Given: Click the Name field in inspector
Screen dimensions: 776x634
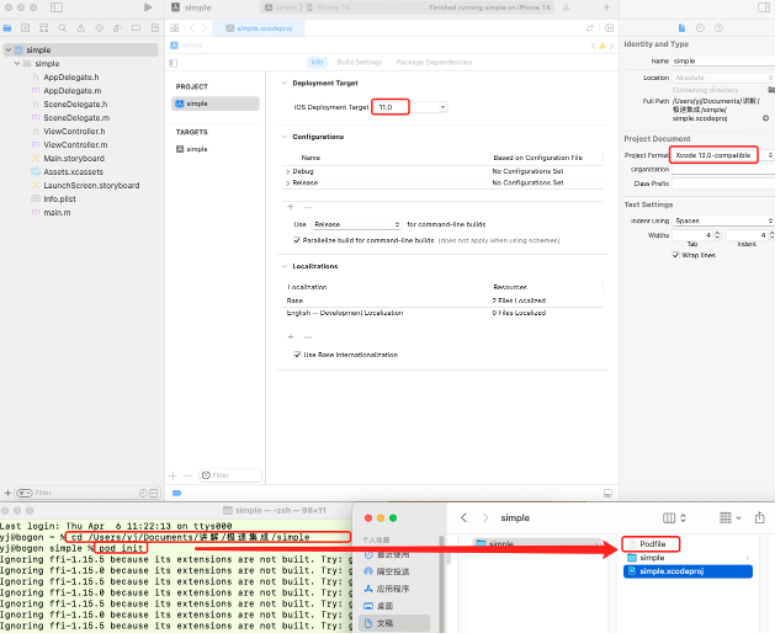Looking at the screenshot, I should [723, 61].
